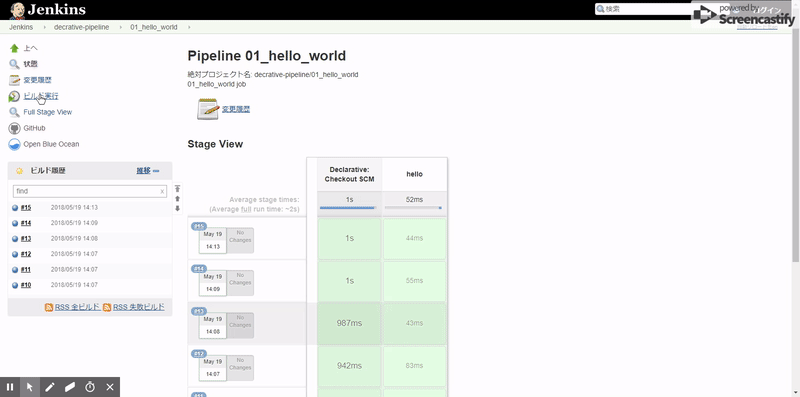
Task: Click the RSS icon for 全ビルド feed
Action: (x=49, y=307)
